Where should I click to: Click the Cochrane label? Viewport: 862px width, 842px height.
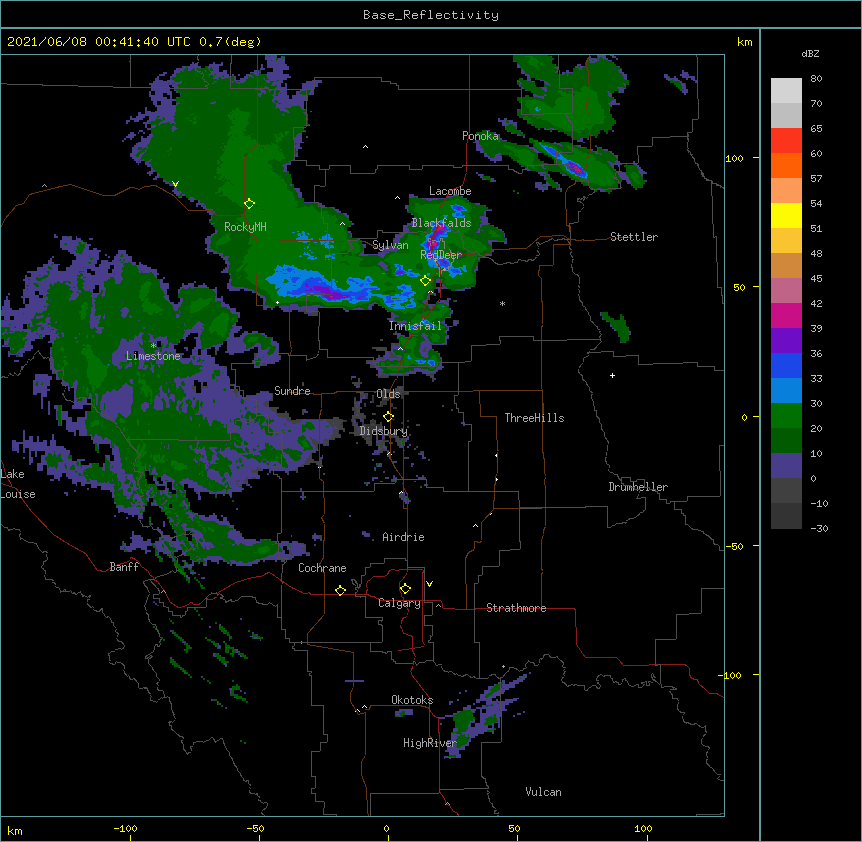tap(322, 568)
